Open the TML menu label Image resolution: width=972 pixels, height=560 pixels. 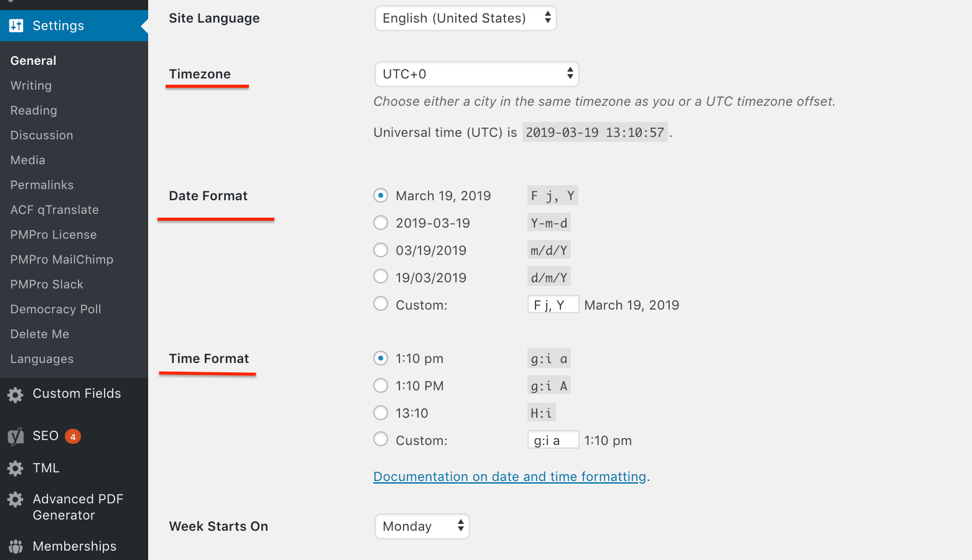46,468
